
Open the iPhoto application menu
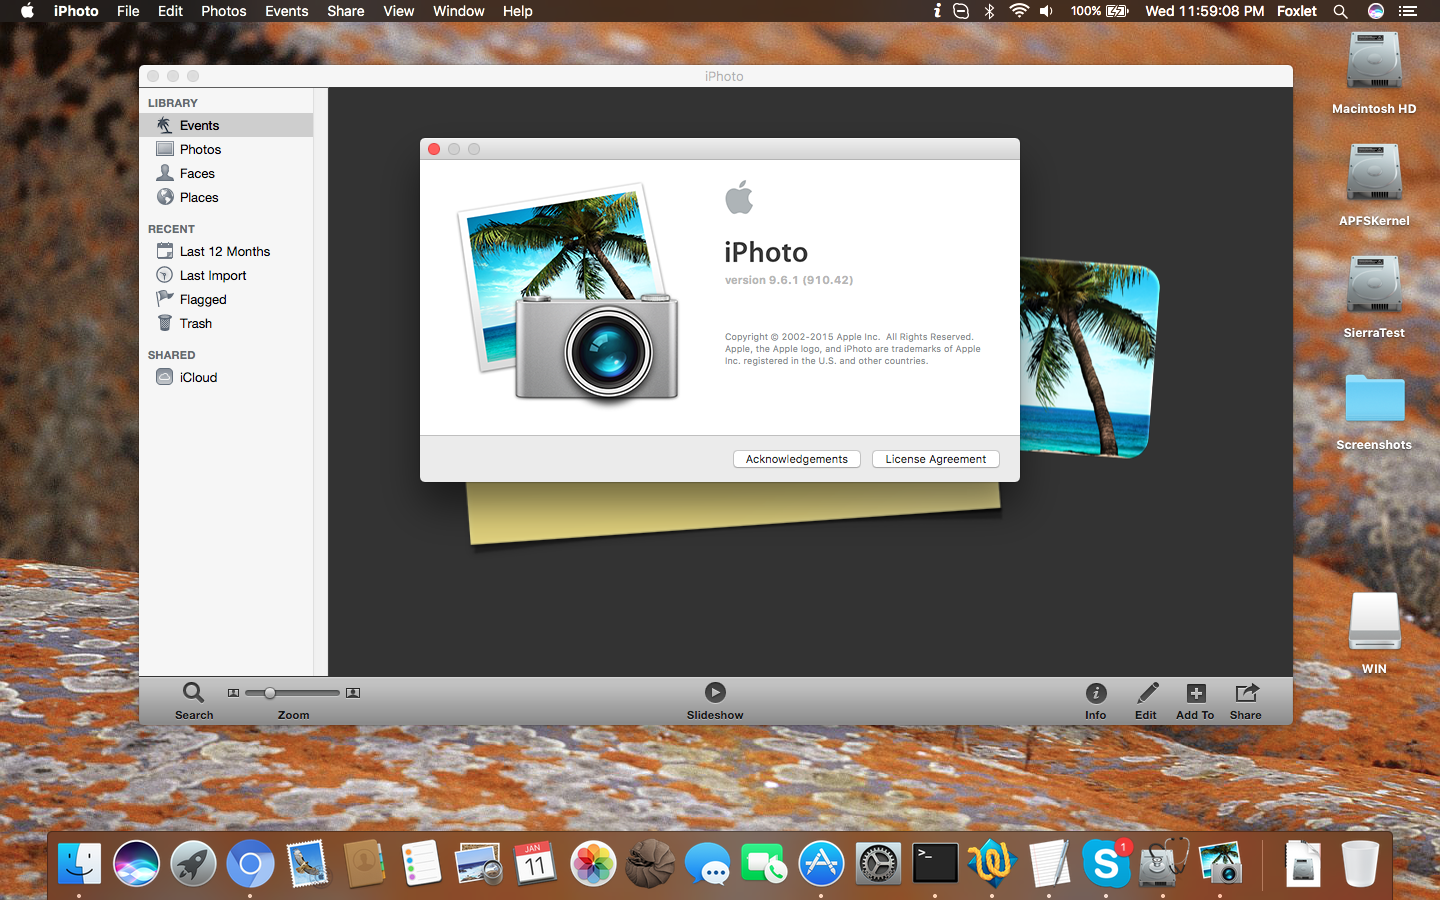tap(76, 11)
